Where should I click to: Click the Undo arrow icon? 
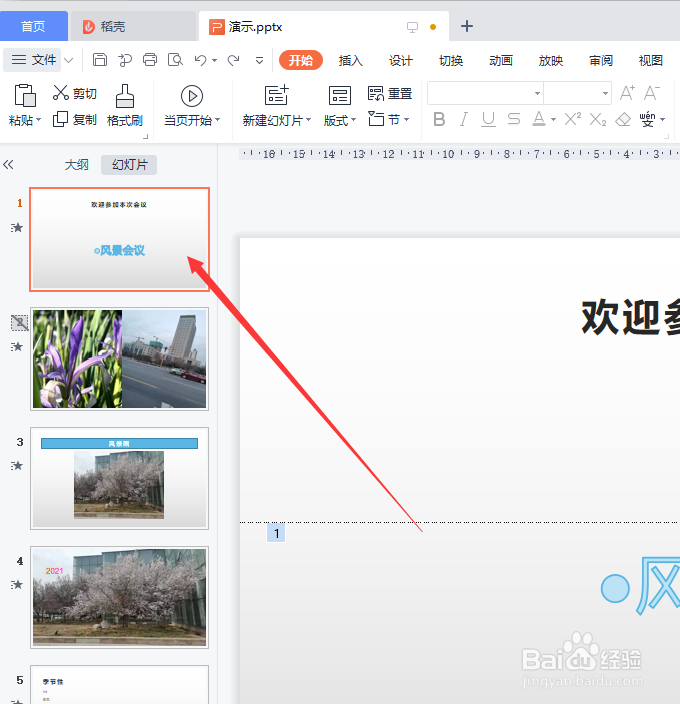(200, 60)
